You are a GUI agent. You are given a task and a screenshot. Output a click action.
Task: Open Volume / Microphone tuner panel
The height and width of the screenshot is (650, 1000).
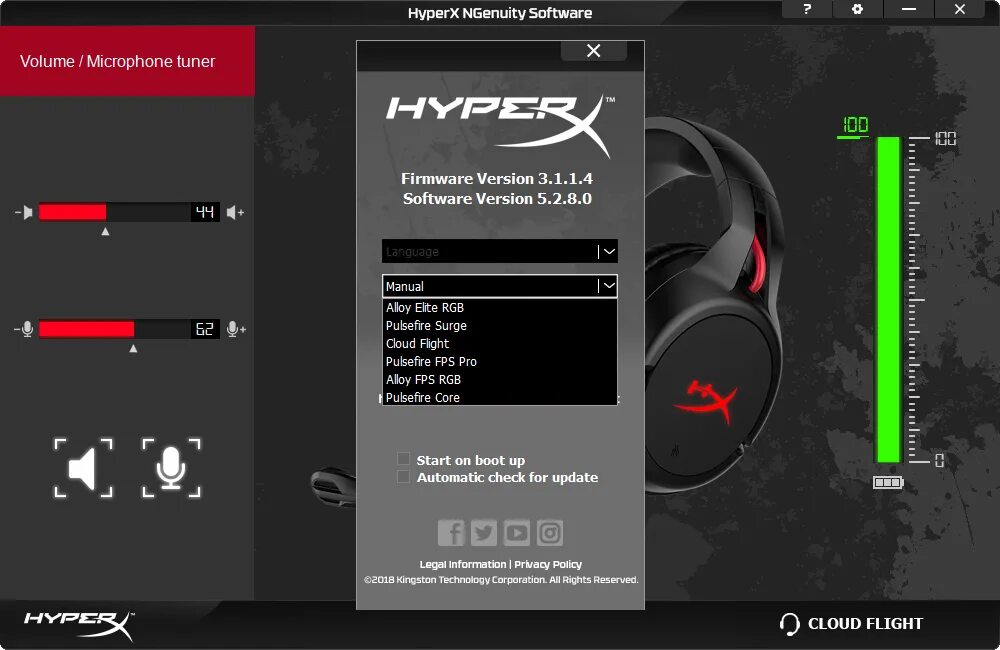(x=127, y=61)
